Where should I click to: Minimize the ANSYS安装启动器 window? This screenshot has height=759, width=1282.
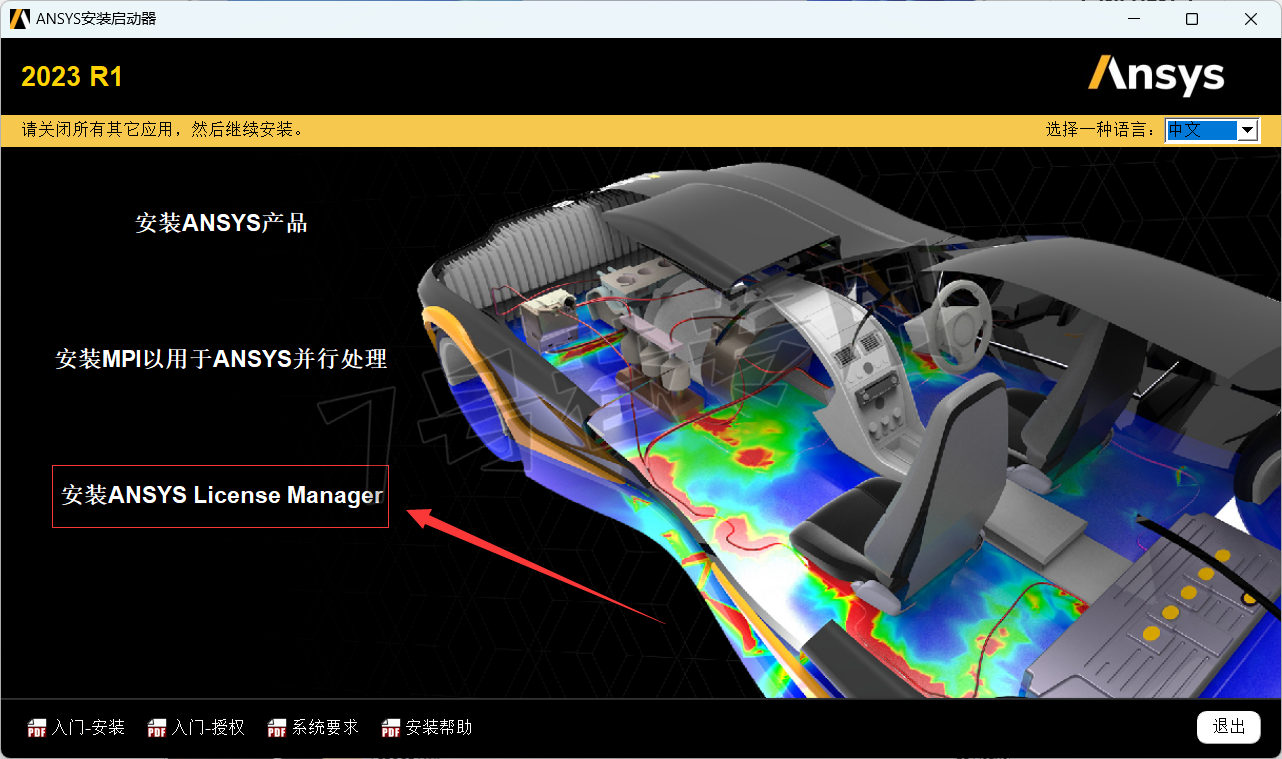[x=1132, y=19]
